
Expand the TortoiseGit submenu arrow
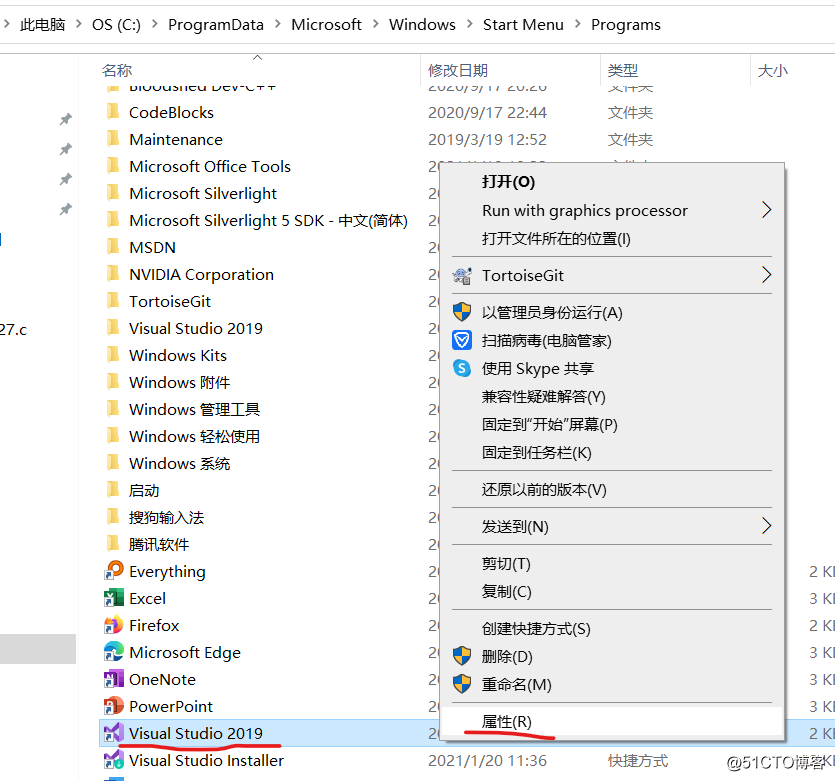pos(766,275)
